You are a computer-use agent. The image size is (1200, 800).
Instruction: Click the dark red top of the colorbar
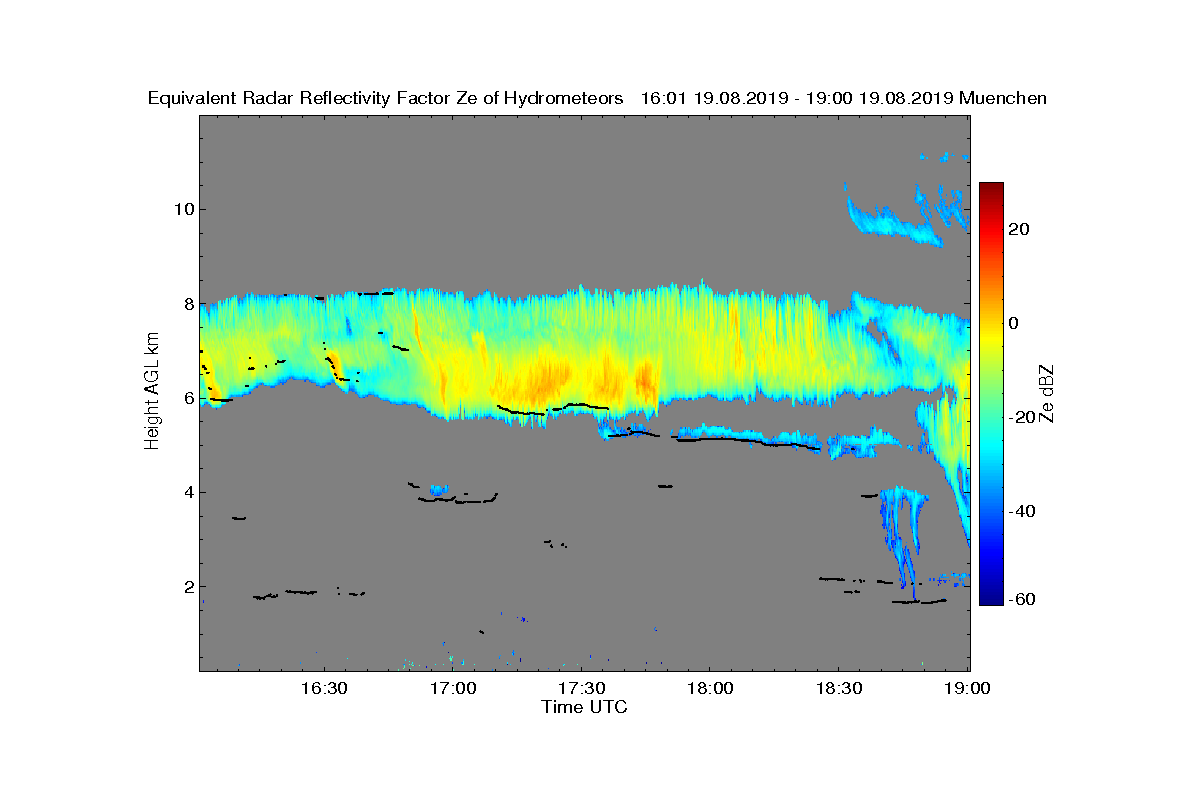click(x=991, y=190)
